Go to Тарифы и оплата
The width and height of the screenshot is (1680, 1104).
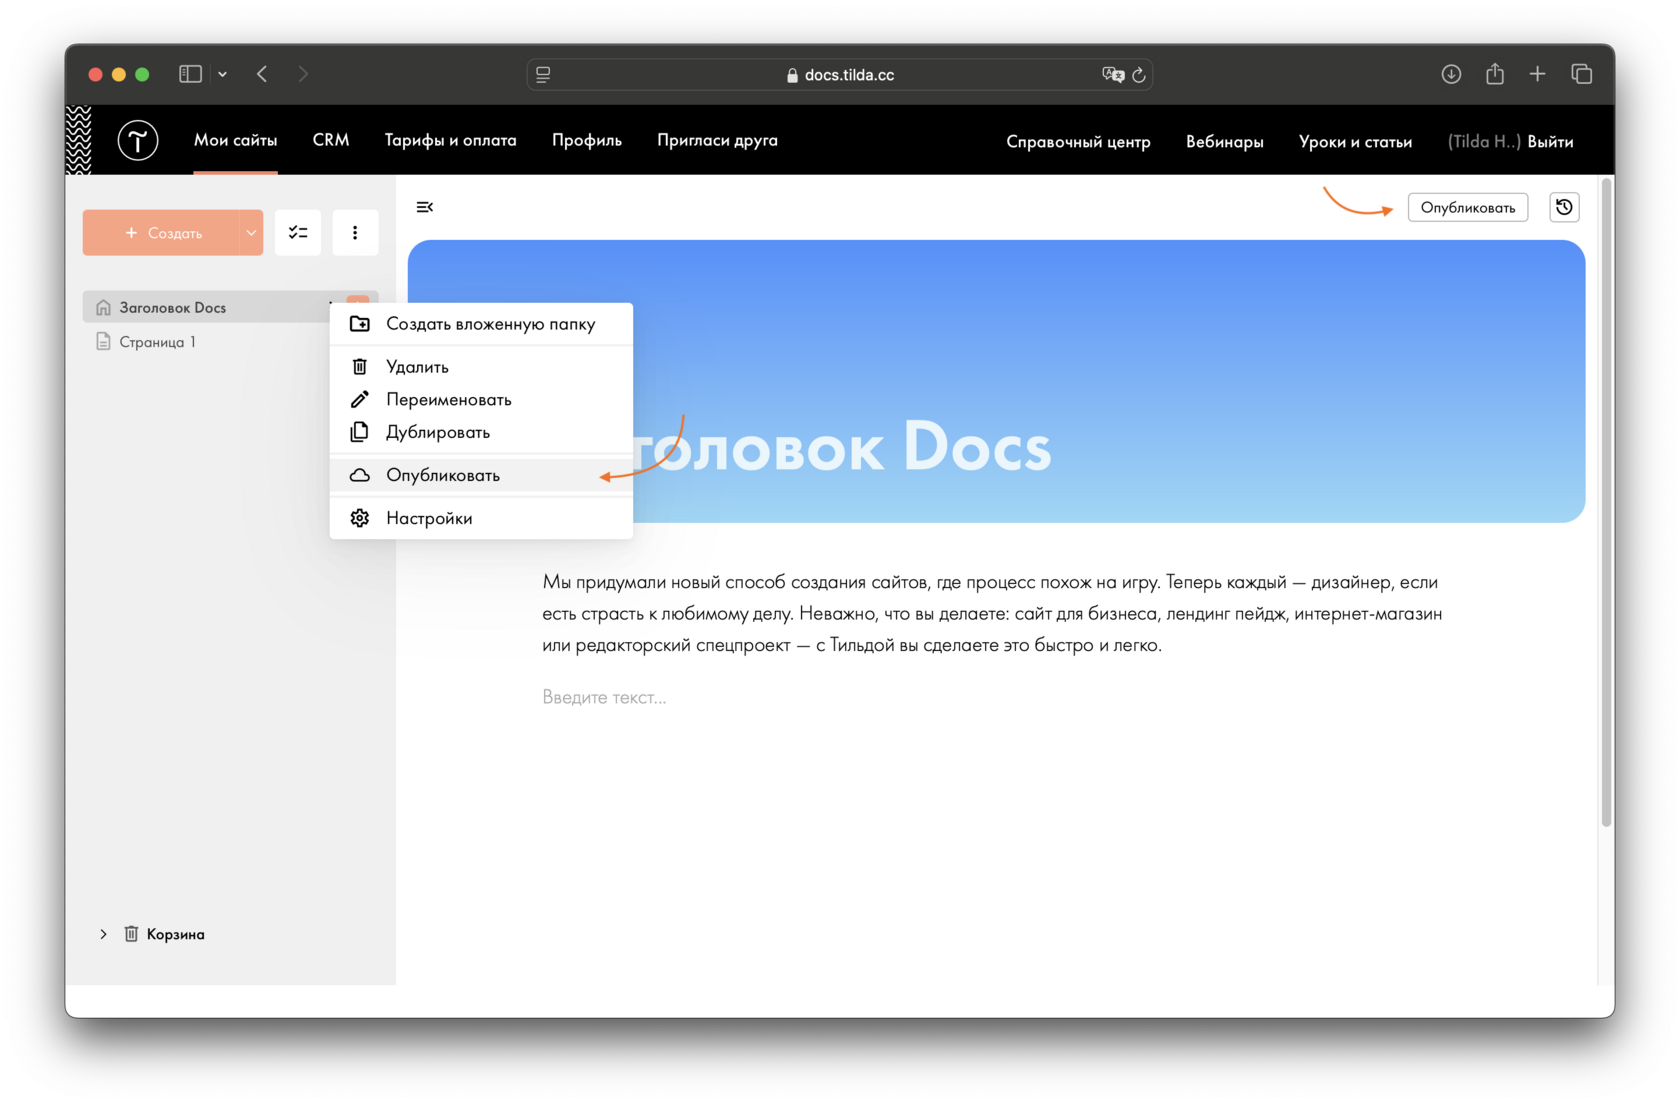click(x=450, y=140)
